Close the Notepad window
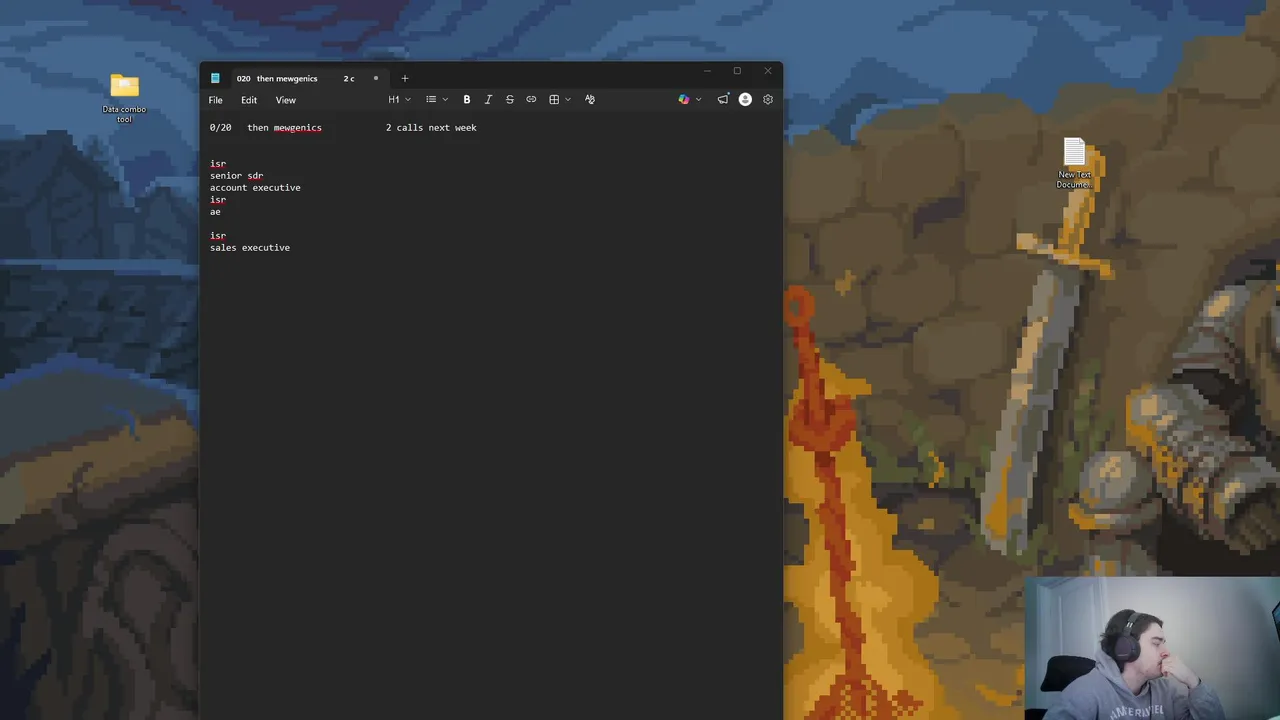This screenshot has height=720, width=1280. pyautogui.click(x=768, y=71)
